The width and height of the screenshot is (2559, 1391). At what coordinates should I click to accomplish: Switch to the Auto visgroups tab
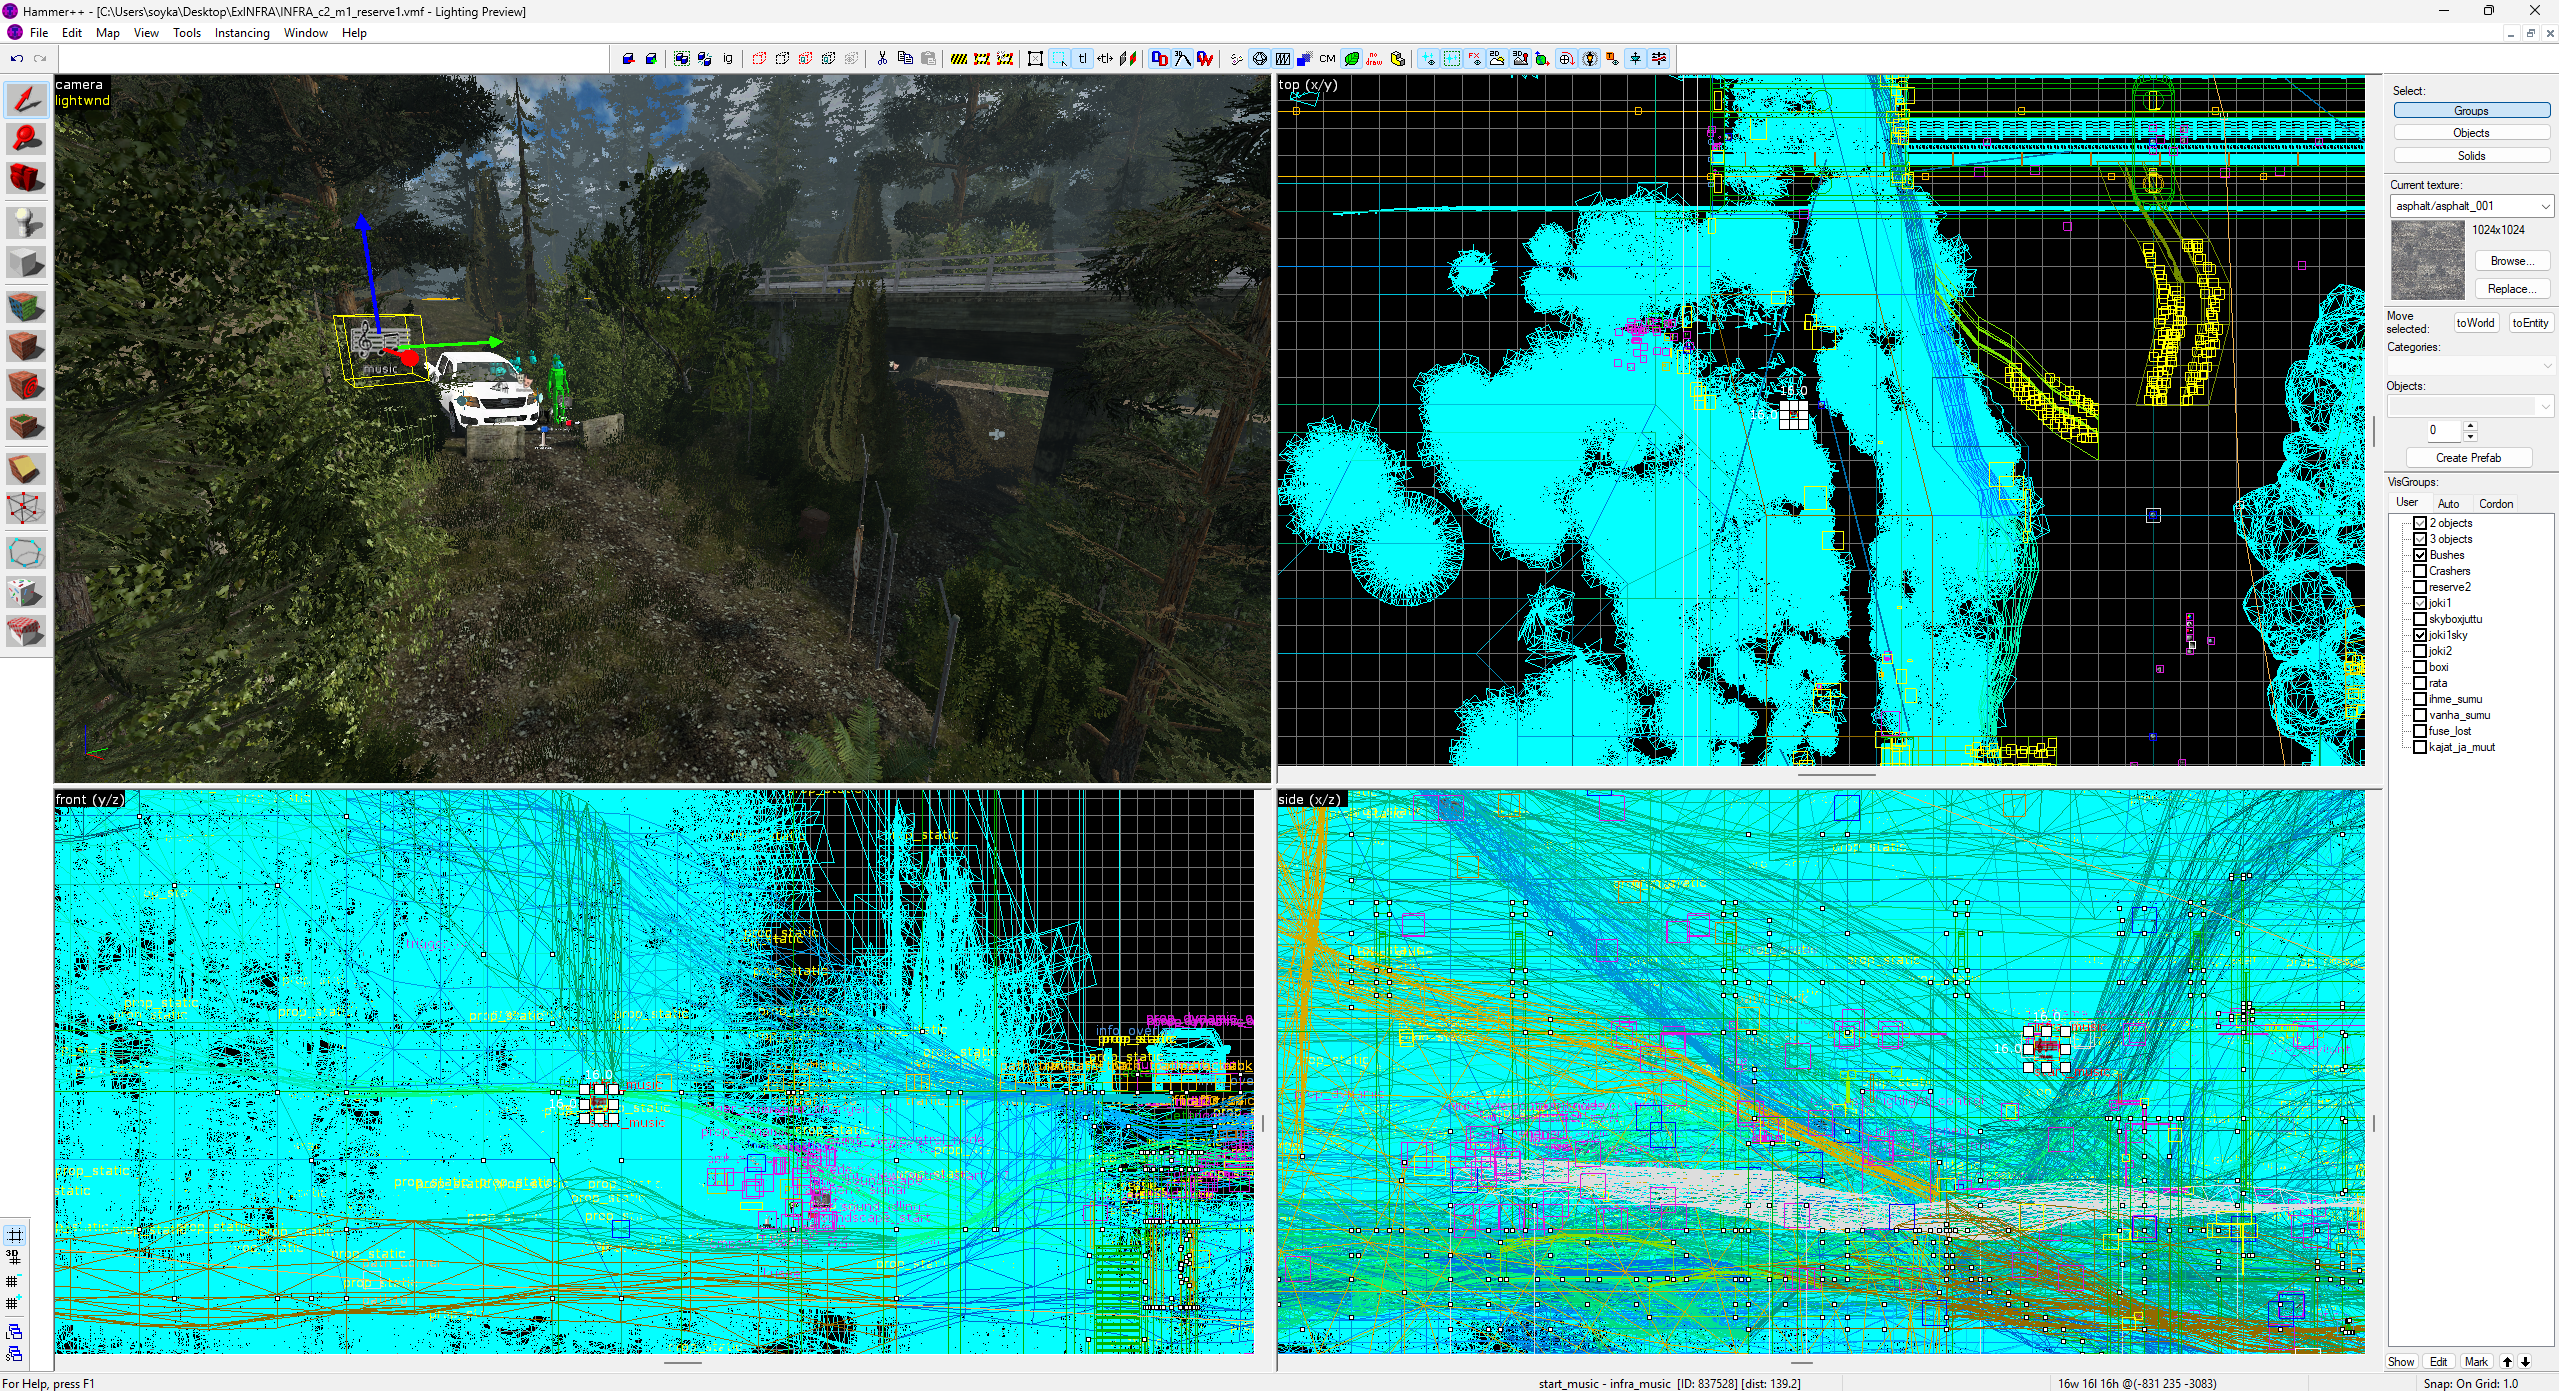(2448, 503)
